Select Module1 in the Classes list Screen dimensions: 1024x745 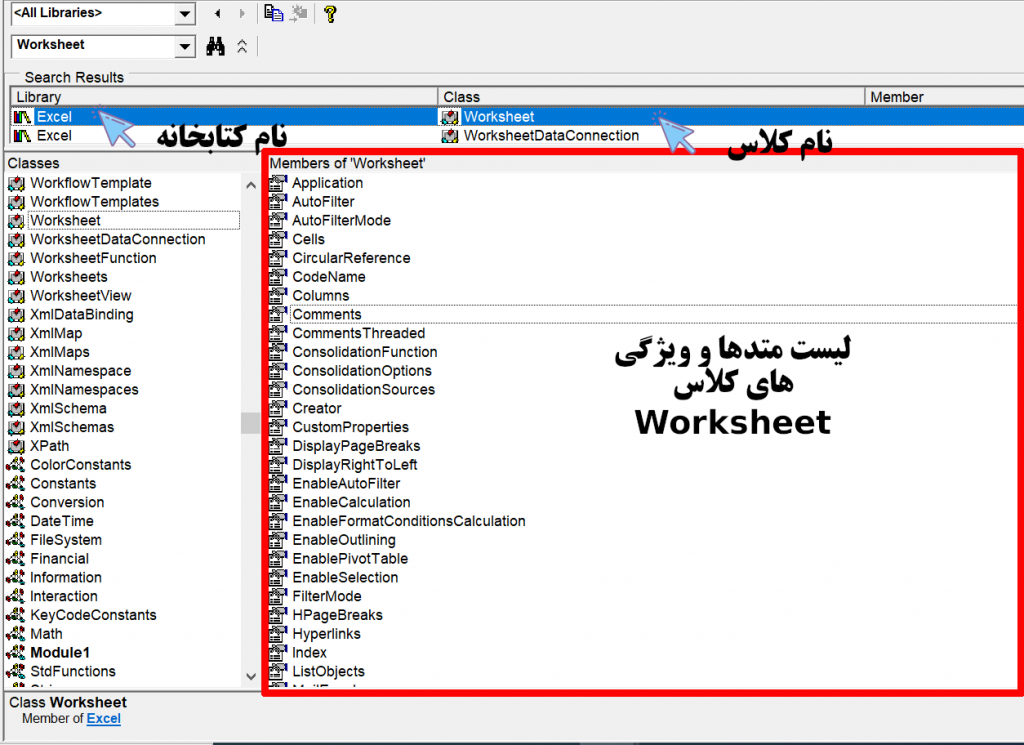[x=60, y=653]
